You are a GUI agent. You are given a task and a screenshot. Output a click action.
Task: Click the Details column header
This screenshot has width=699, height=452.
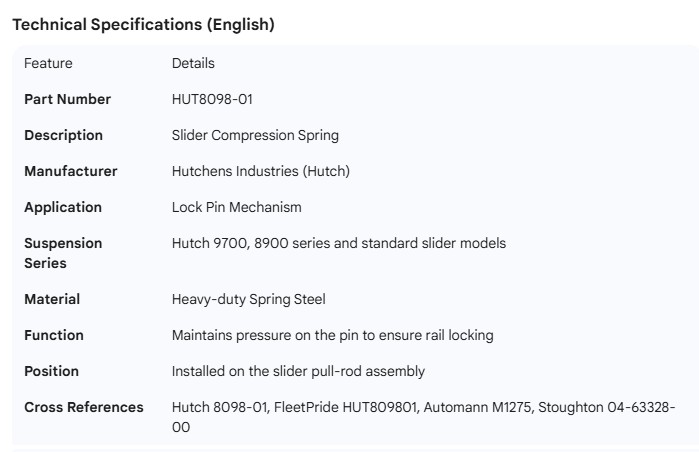193,63
